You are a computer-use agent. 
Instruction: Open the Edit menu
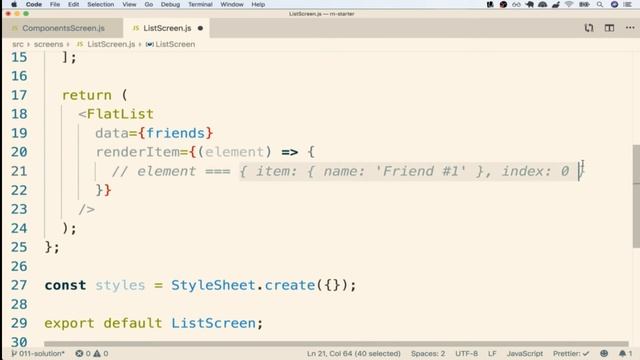[73, 4]
